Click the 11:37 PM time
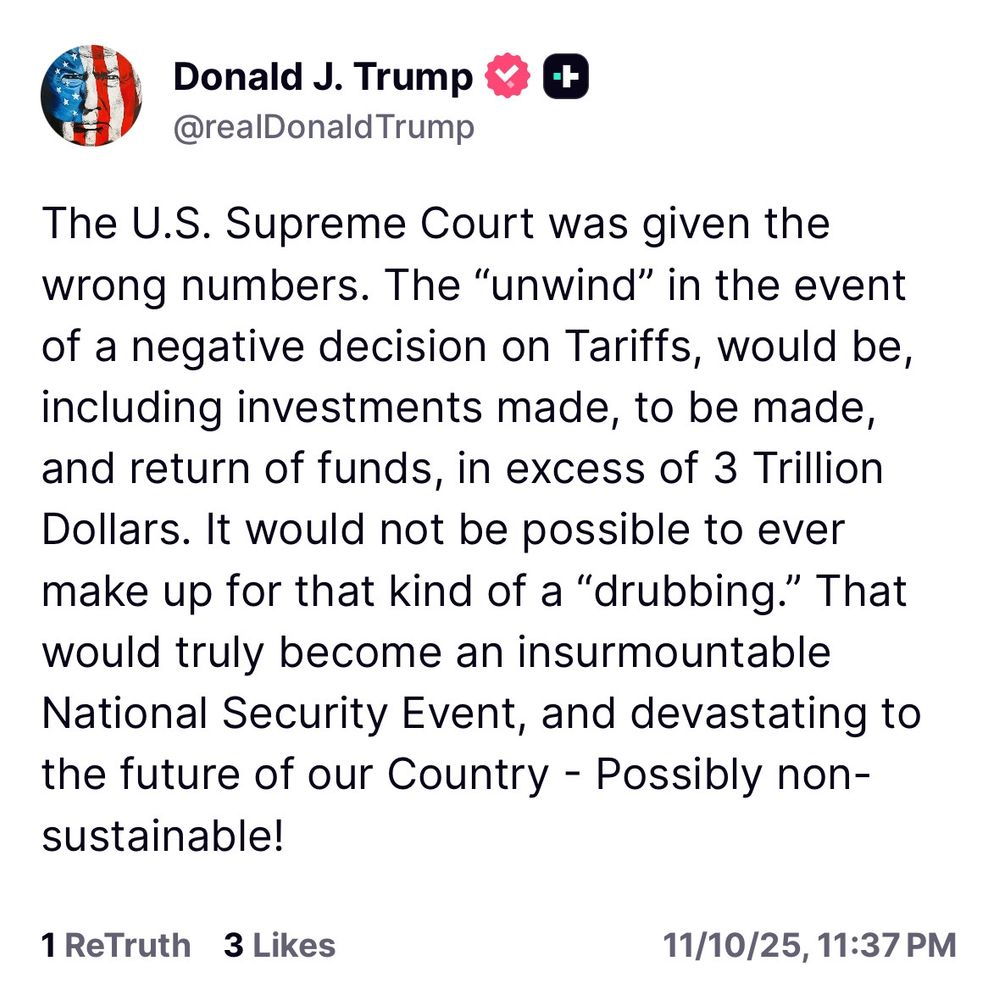 (x=886, y=945)
